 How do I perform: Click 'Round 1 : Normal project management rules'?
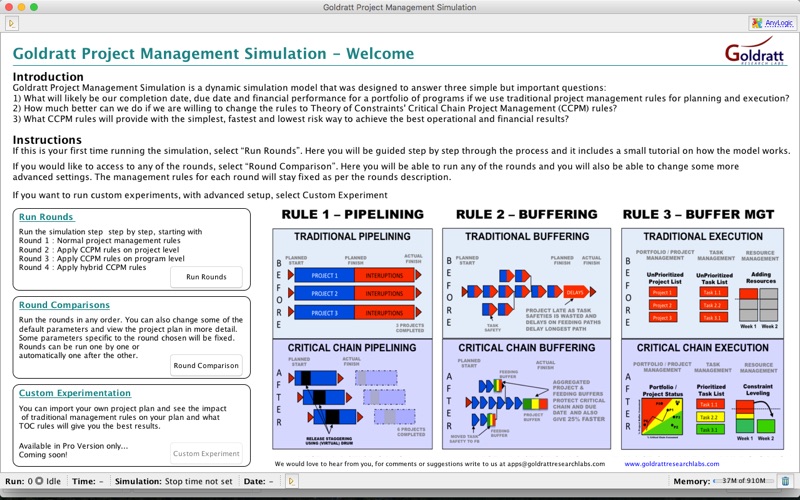click(x=99, y=240)
